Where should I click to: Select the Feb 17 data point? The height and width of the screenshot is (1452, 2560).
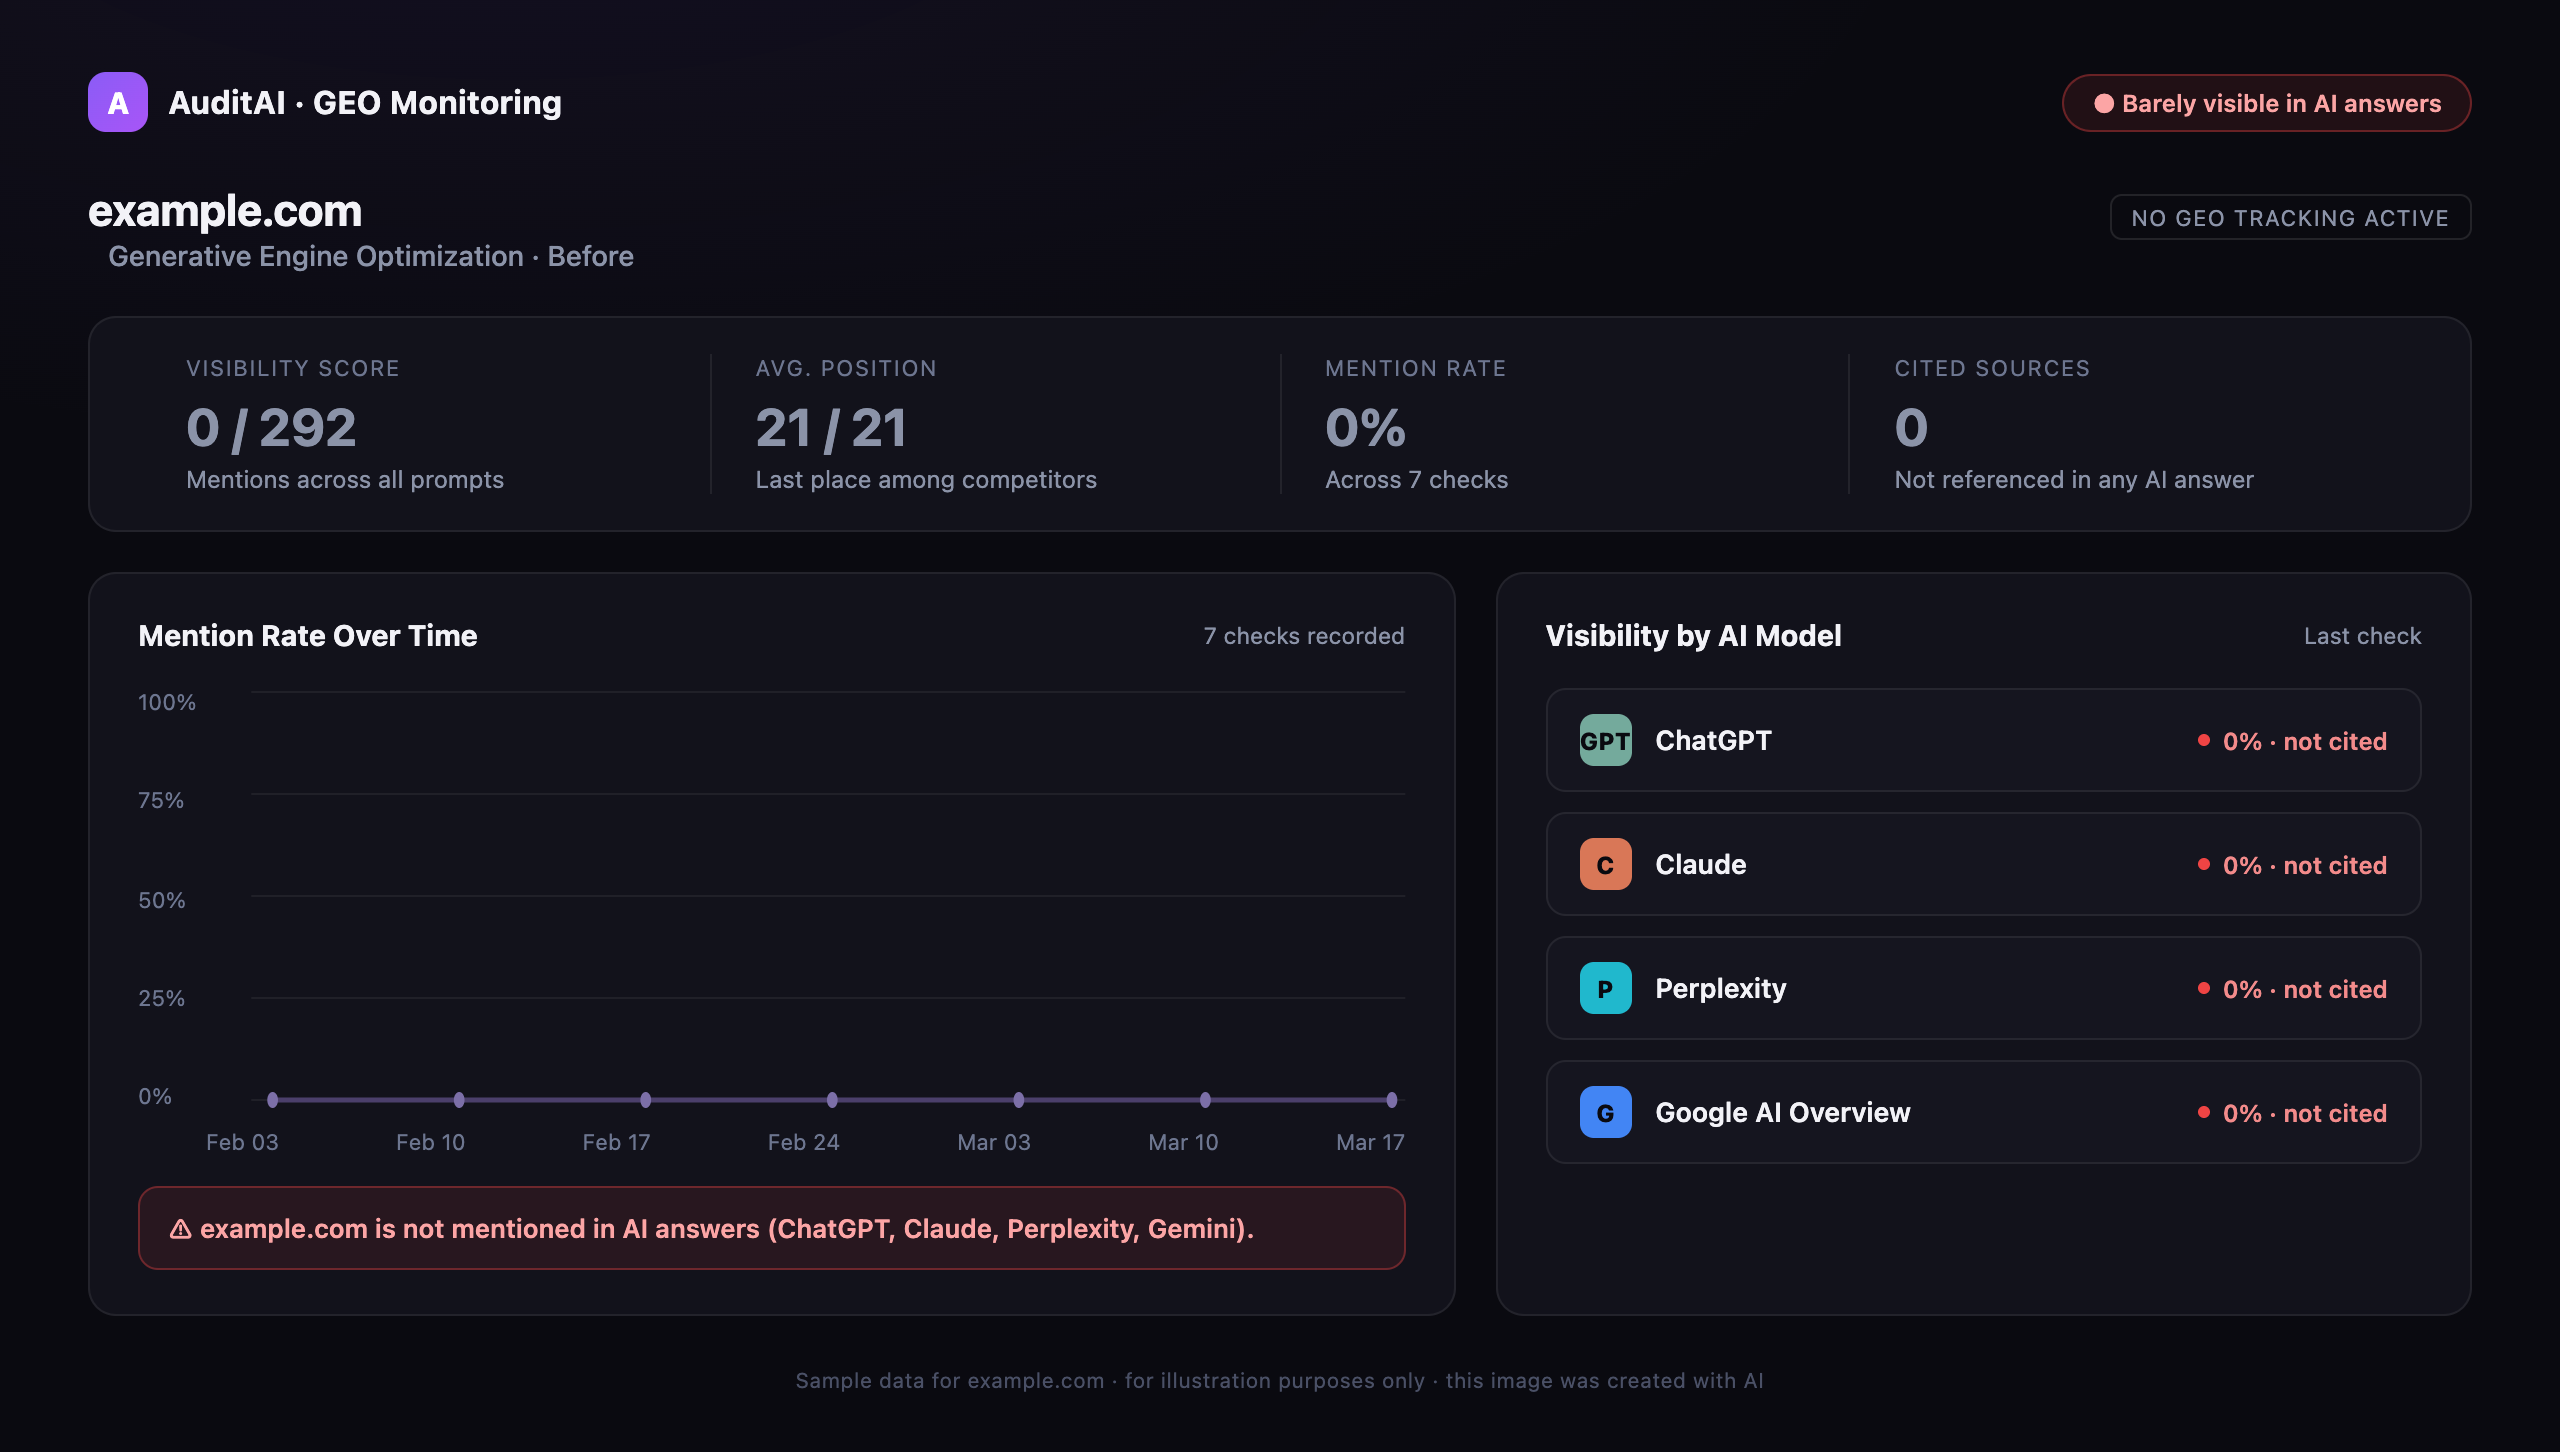pyautogui.click(x=646, y=1100)
